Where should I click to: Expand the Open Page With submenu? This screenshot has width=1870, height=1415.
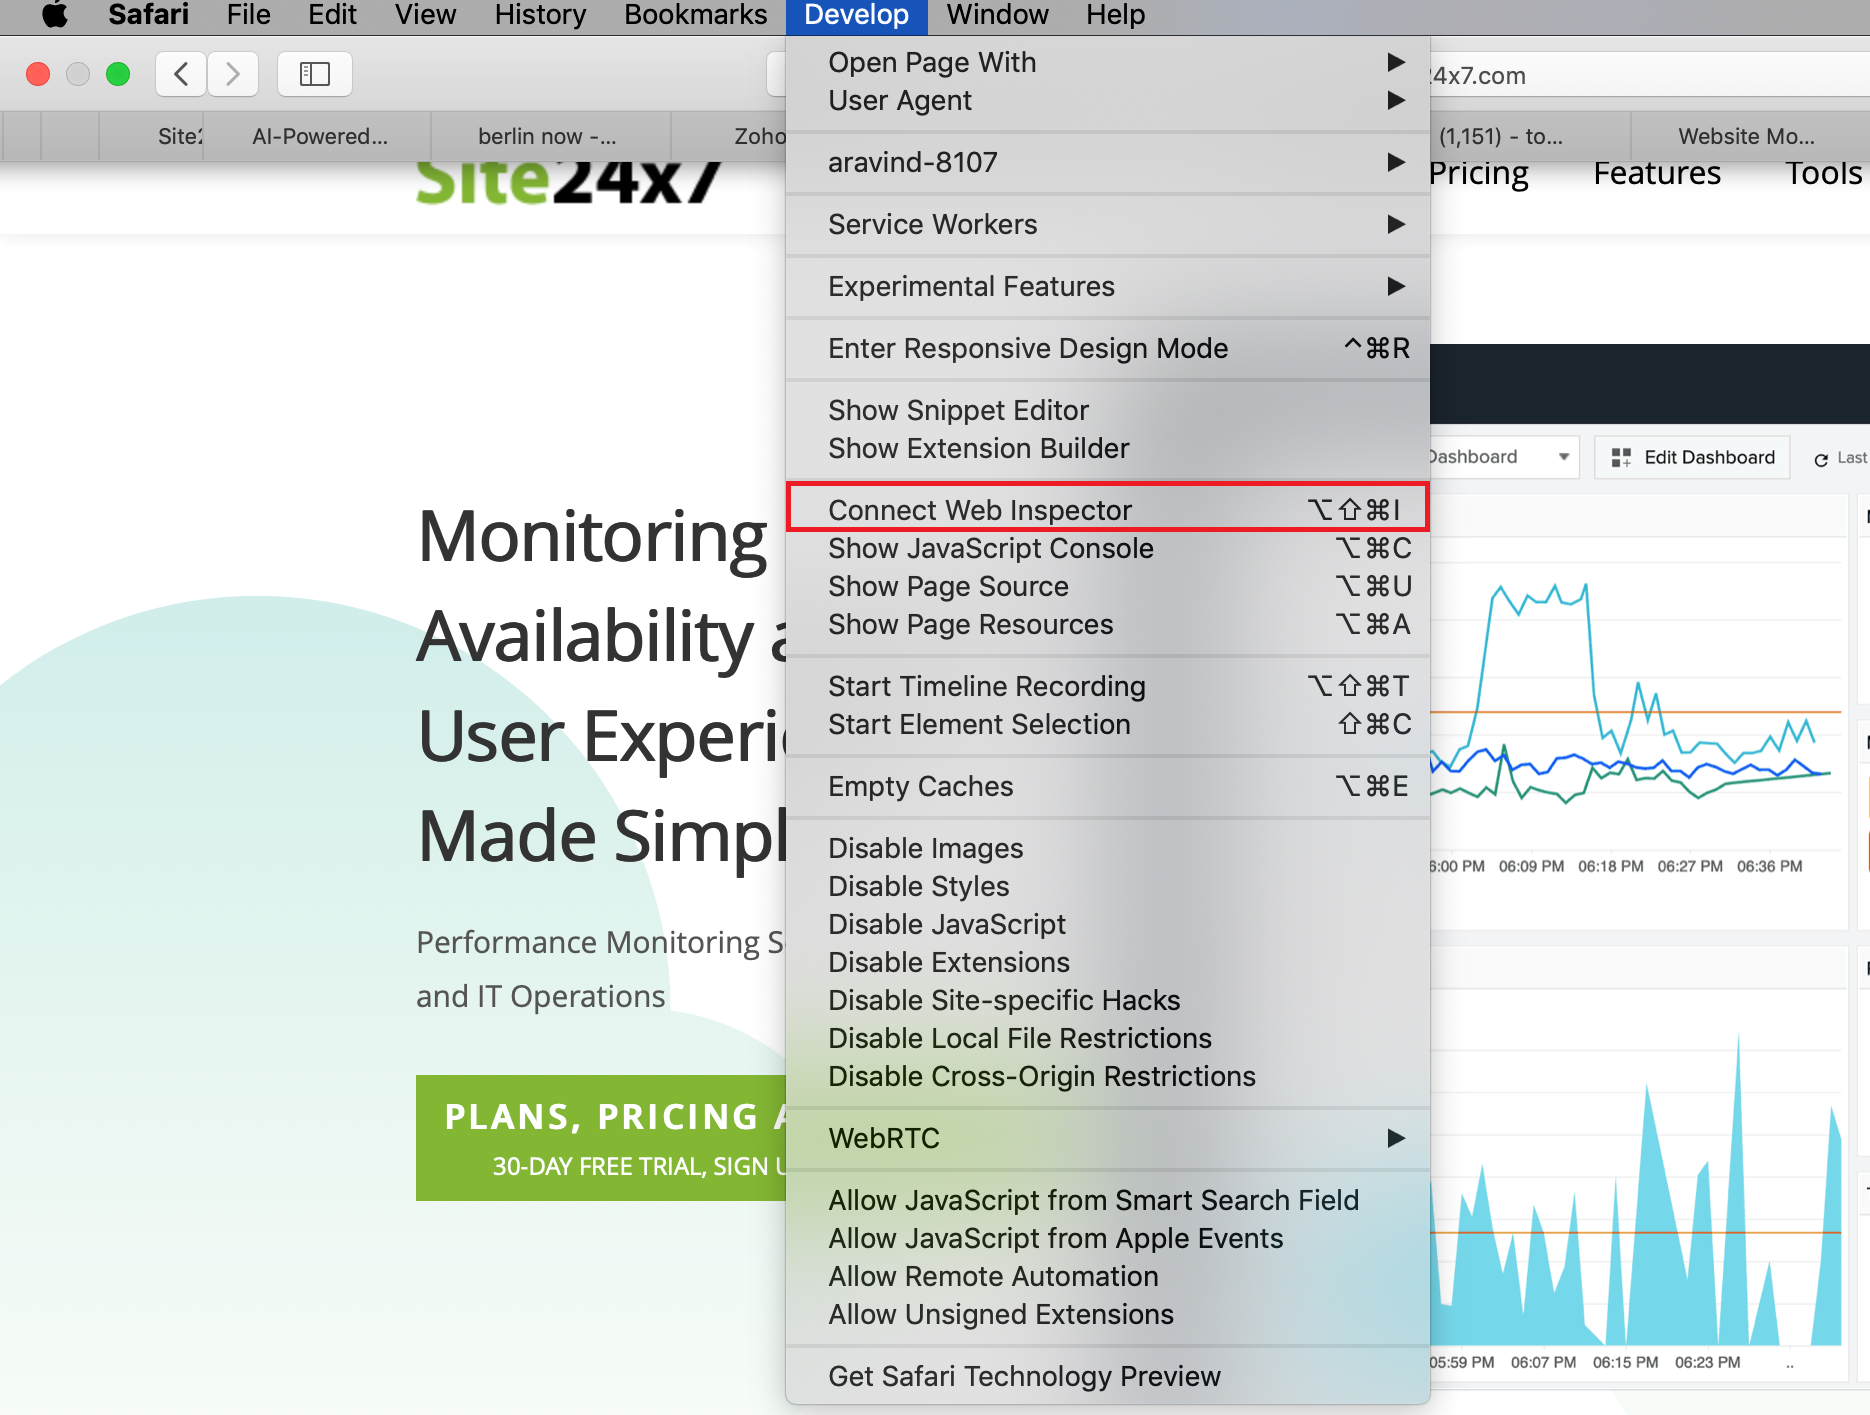coord(1108,62)
